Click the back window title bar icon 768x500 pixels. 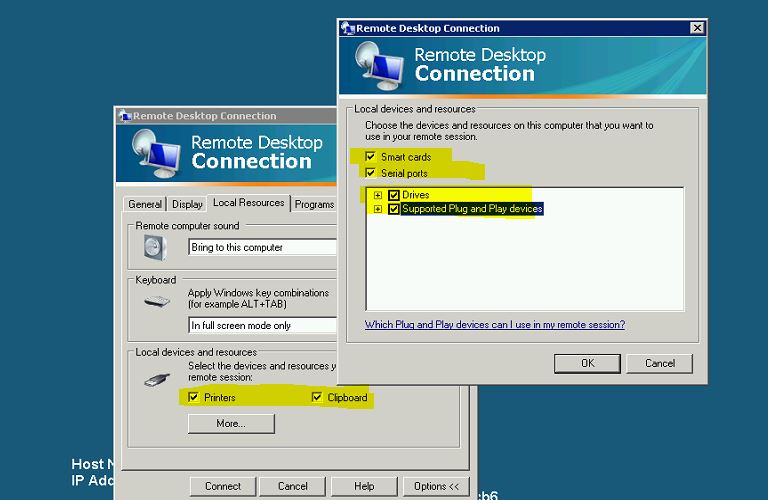[x=125, y=116]
